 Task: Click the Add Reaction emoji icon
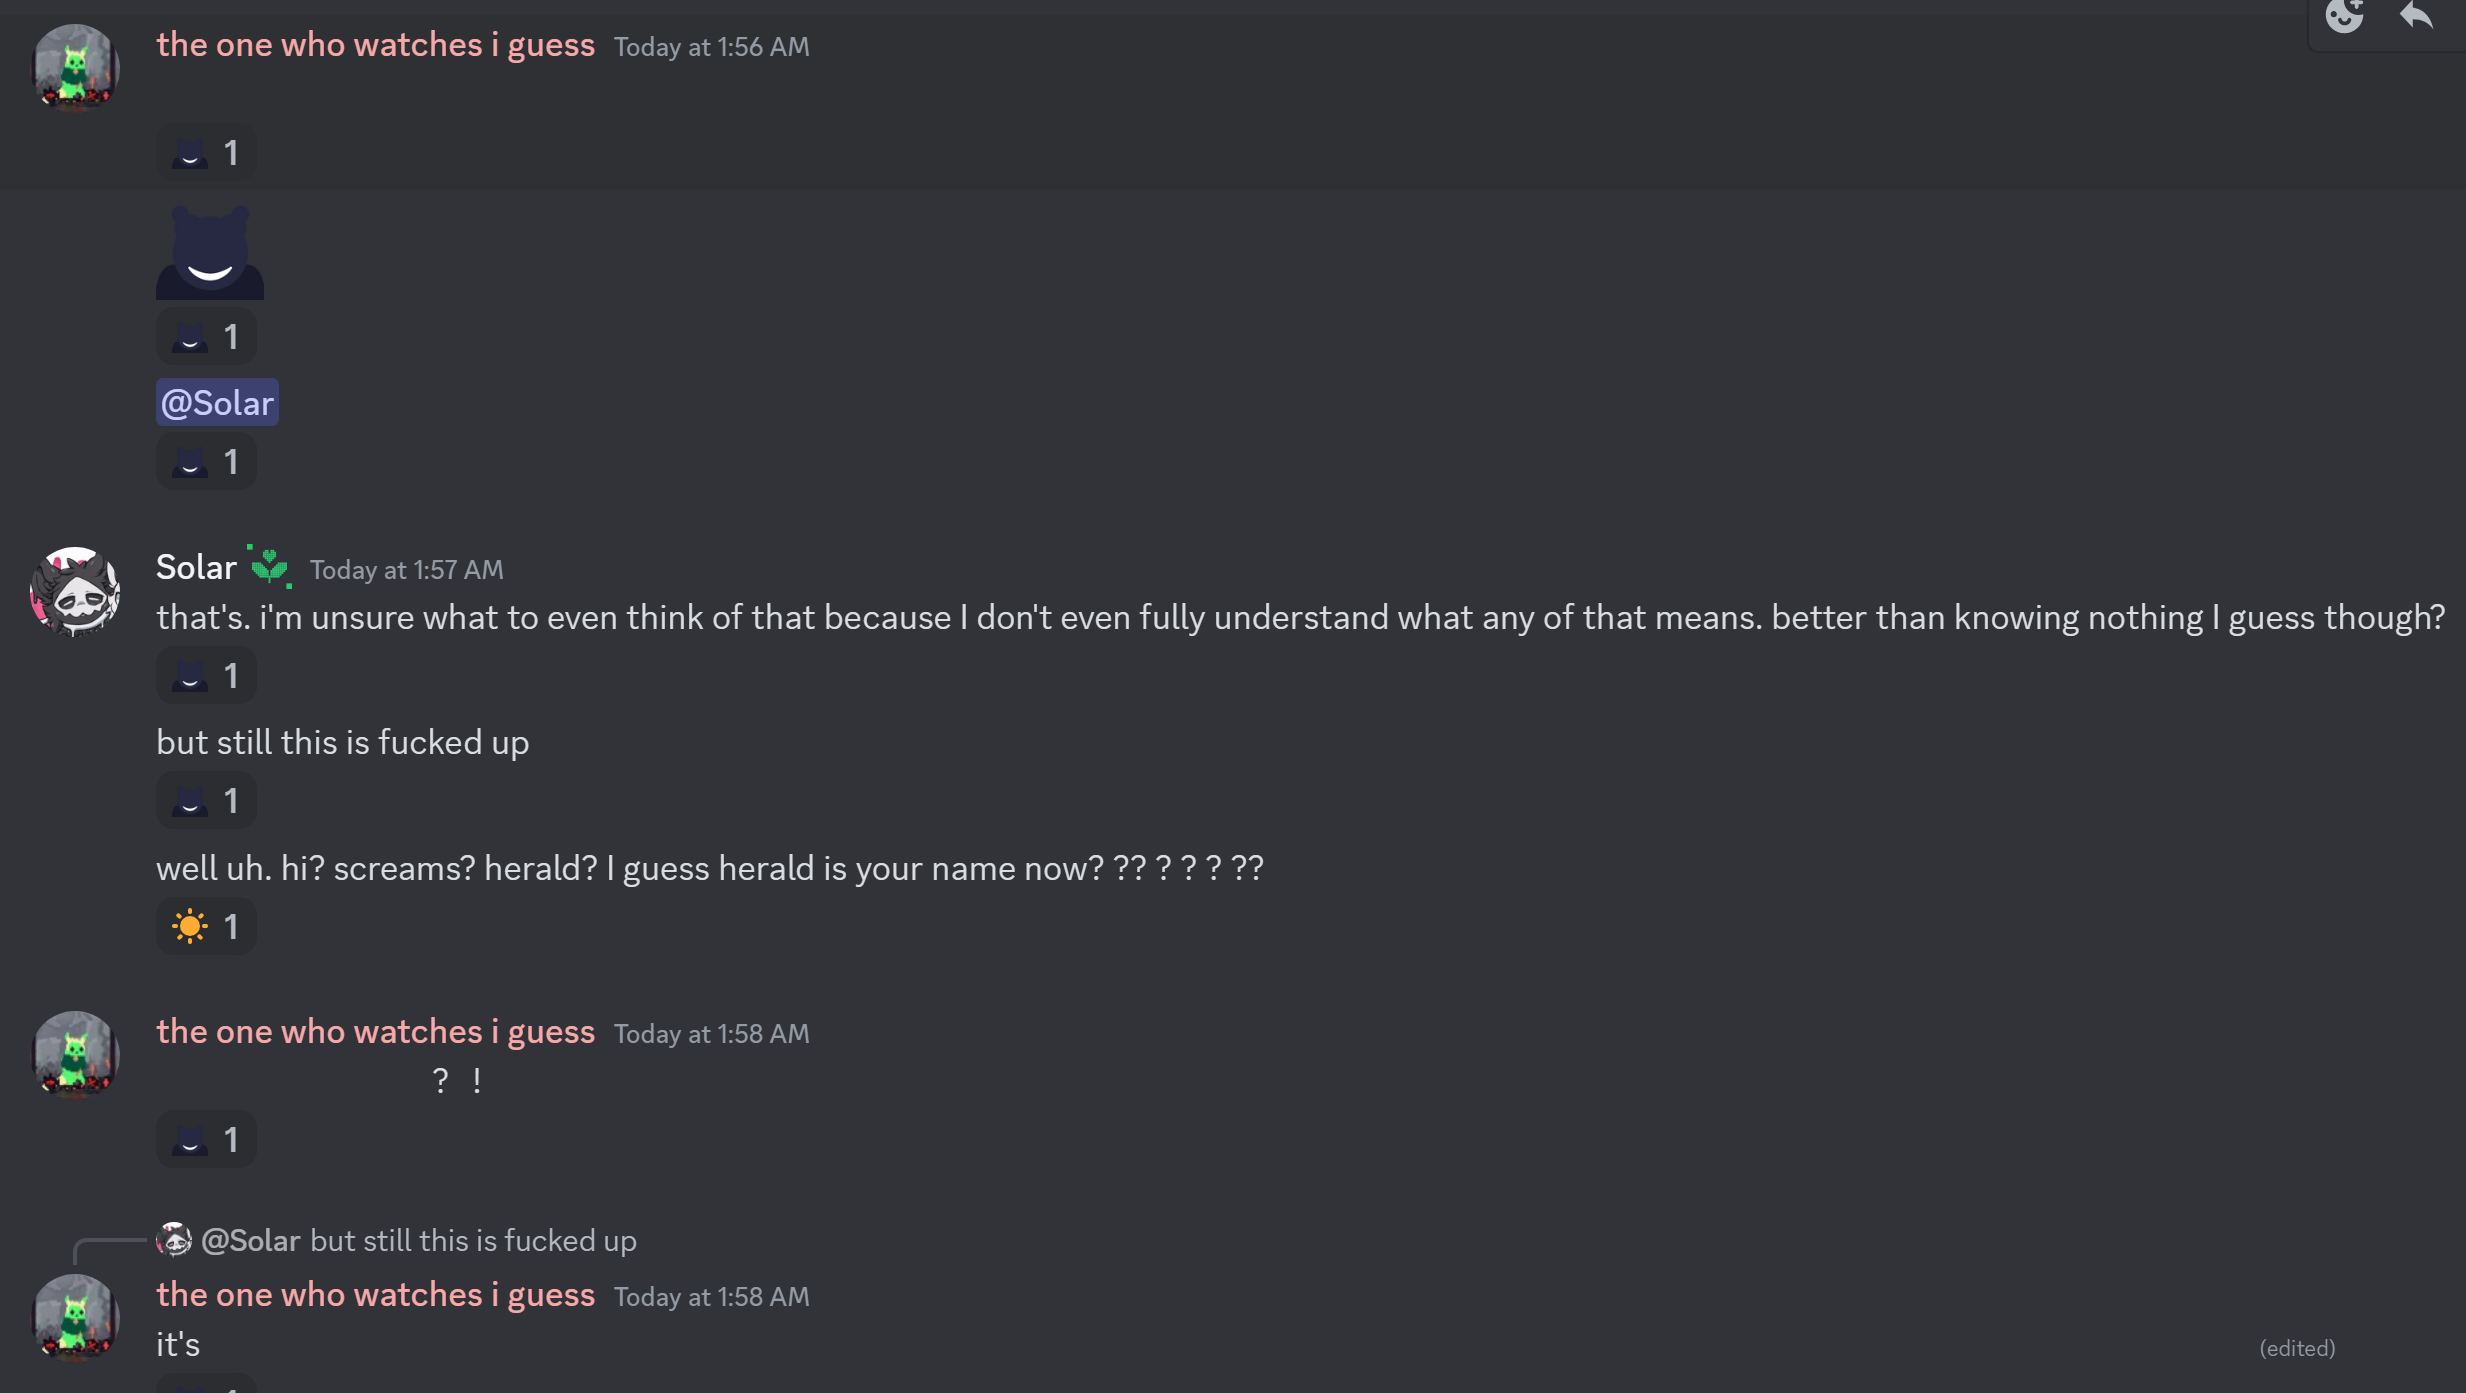pos(2344,16)
